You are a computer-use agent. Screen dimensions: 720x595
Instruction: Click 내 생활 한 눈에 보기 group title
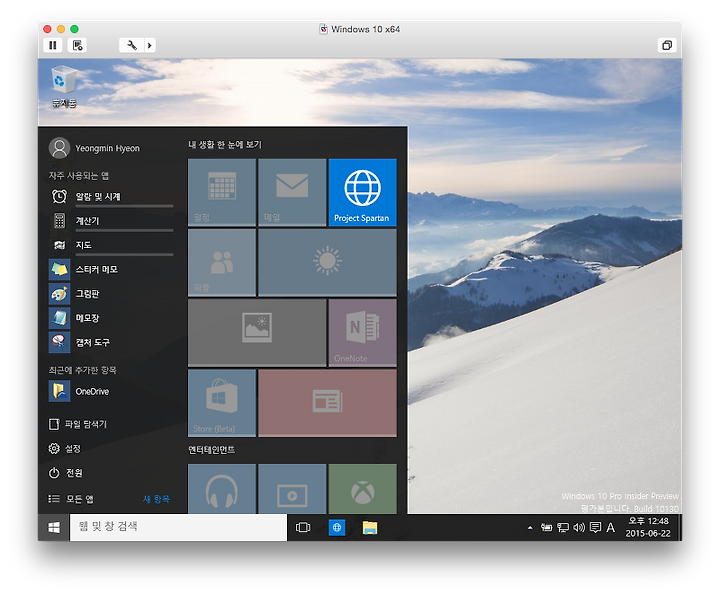coord(225,145)
